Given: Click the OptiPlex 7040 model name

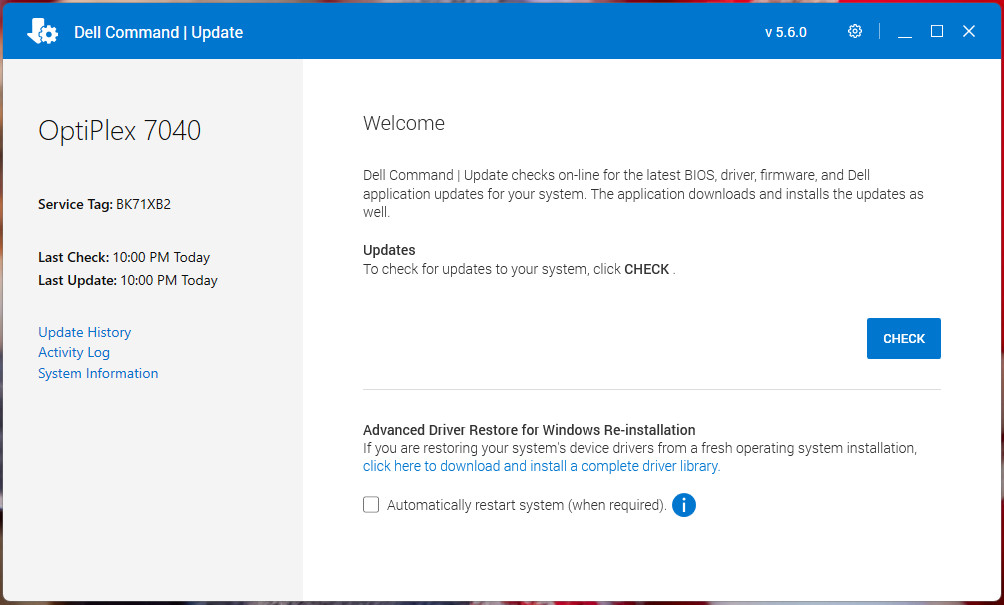Looking at the screenshot, I should 120,131.
